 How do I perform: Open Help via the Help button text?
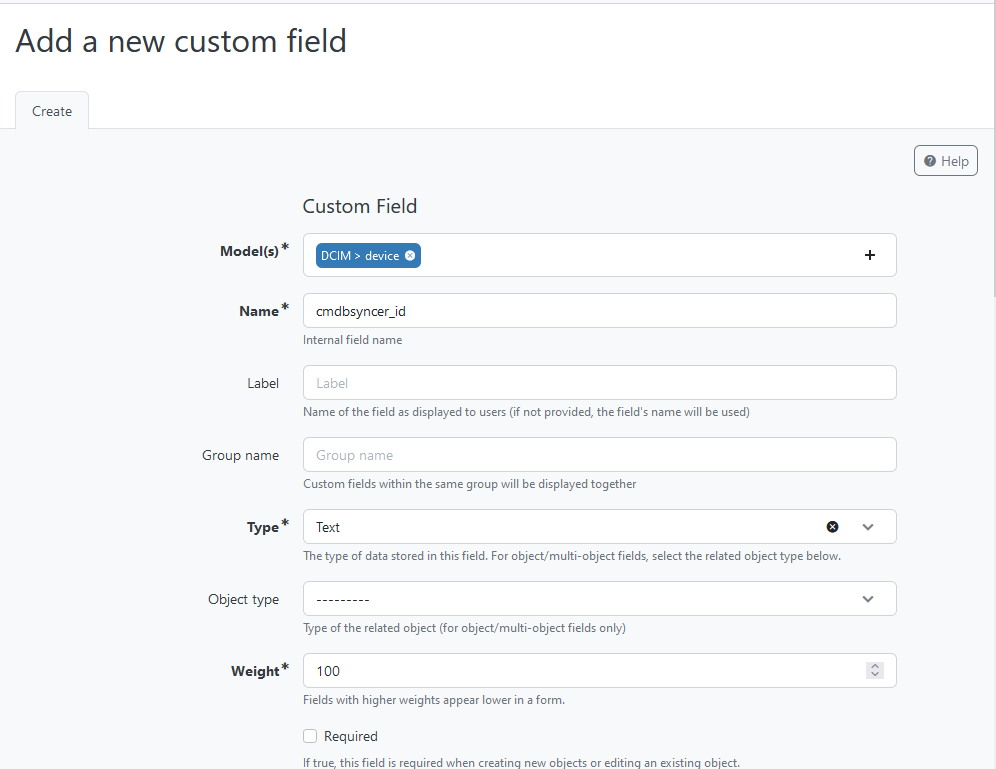click(x=955, y=161)
